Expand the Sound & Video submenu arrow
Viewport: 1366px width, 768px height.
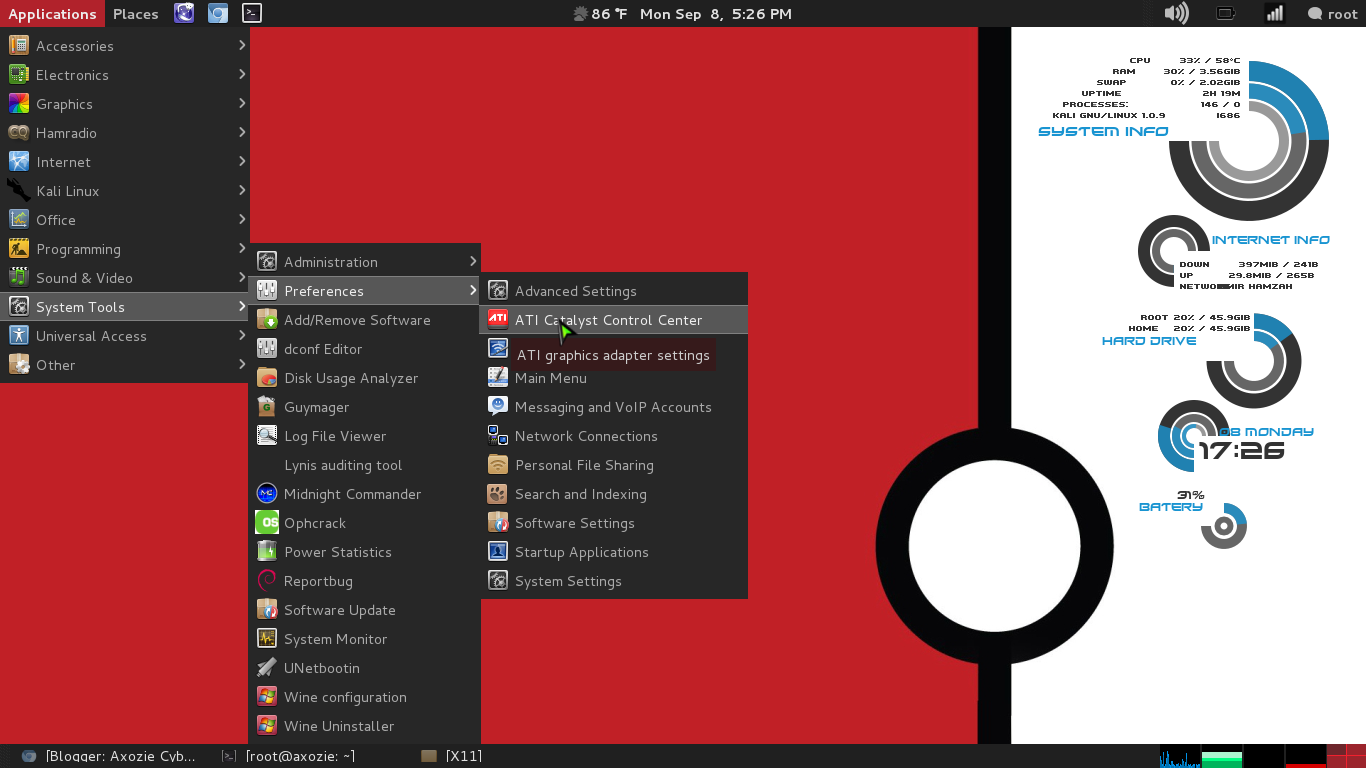pyautogui.click(x=242, y=277)
